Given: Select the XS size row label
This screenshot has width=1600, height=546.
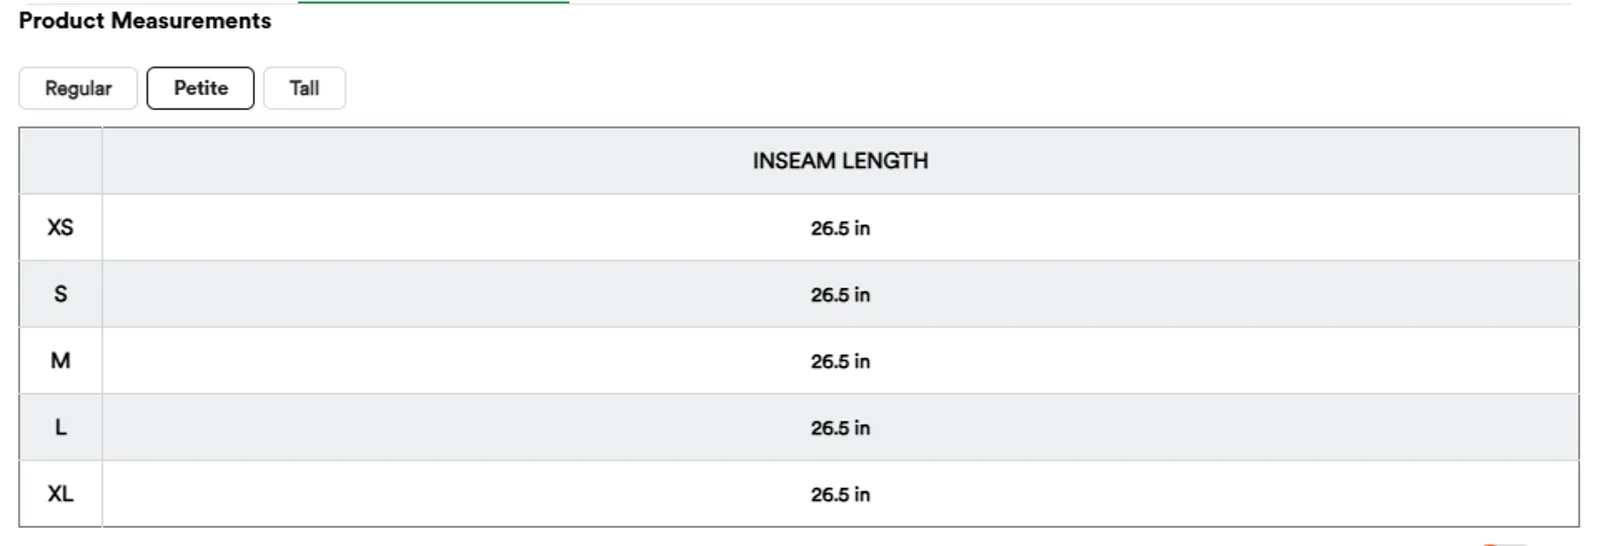Looking at the screenshot, I should (x=60, y=228).
